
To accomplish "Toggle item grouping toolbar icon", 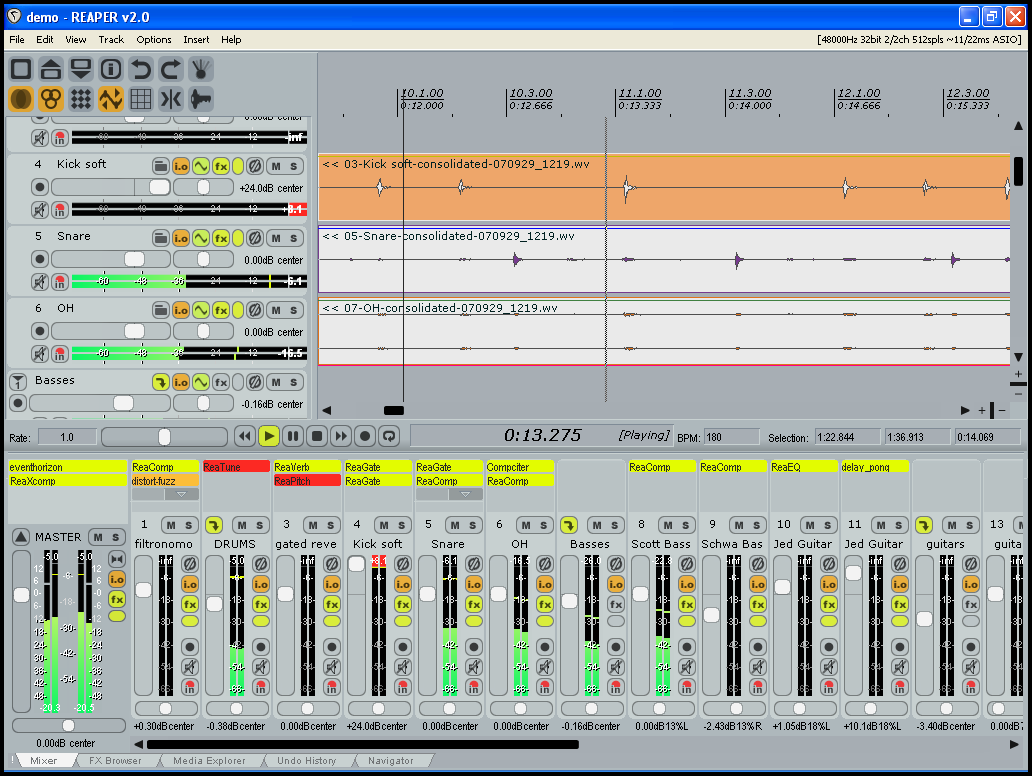I will (51, 99).
